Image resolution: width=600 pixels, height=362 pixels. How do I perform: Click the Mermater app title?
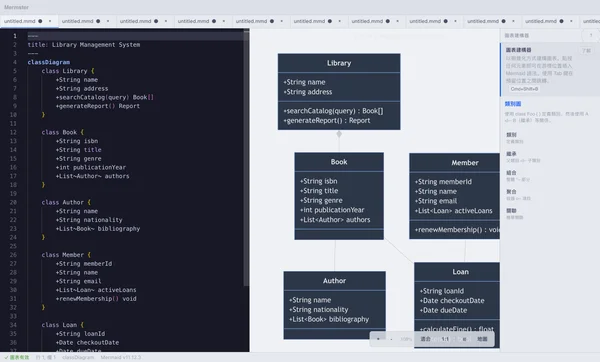(x=16, y=7)
